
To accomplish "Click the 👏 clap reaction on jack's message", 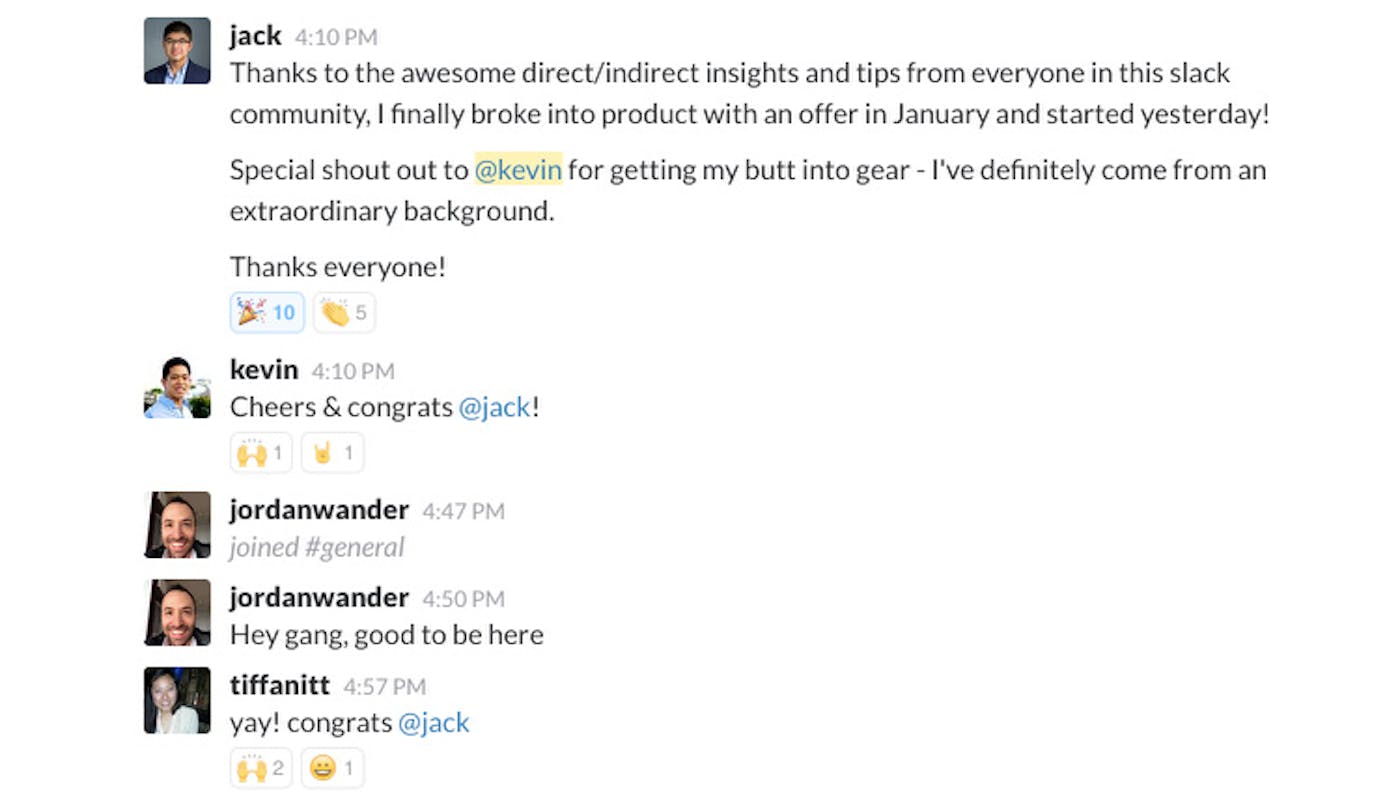I will [343, 312].
